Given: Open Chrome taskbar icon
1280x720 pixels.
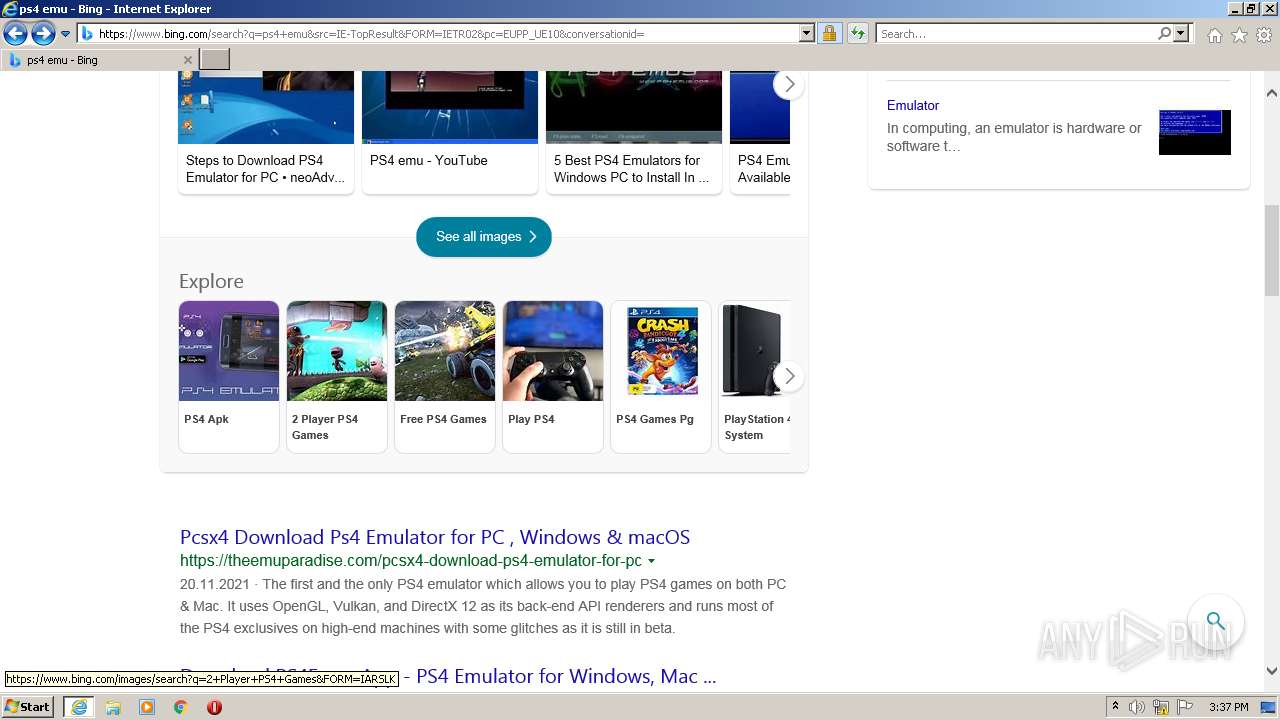Looking at the screenshot, I should click(x=181, y=707).
